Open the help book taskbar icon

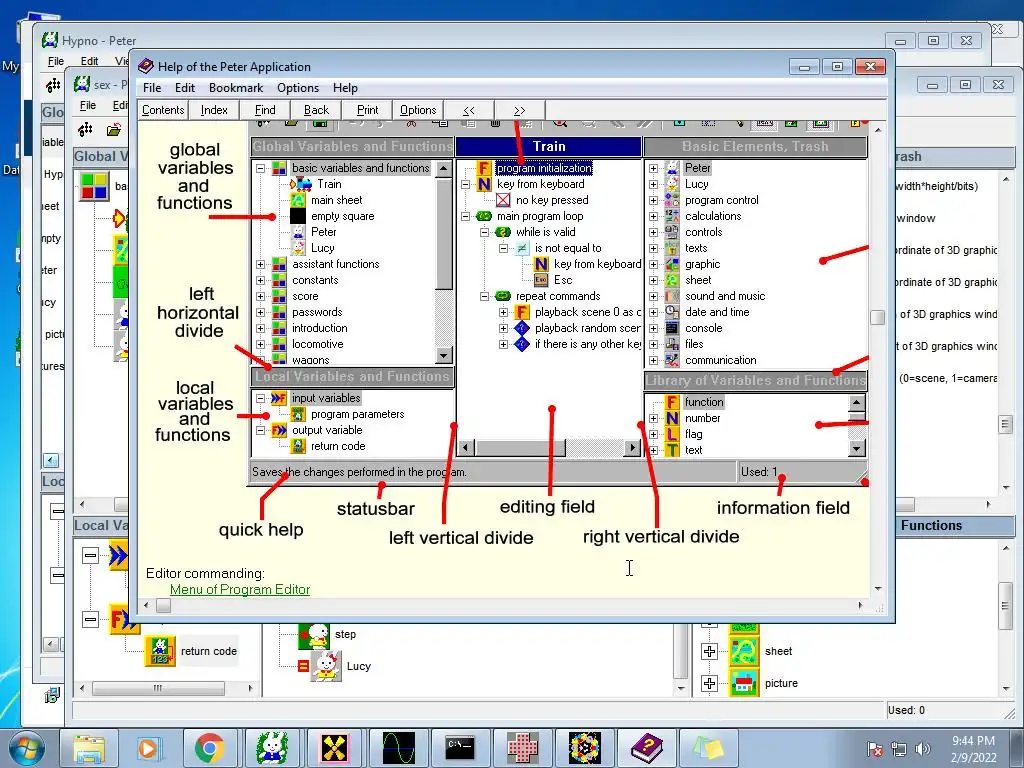(x=647, y=748)
